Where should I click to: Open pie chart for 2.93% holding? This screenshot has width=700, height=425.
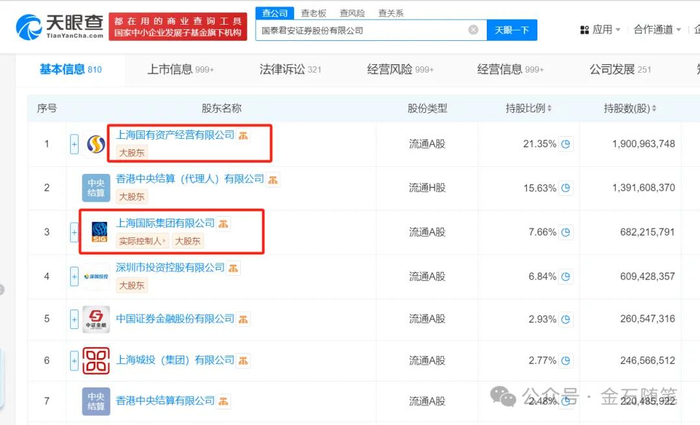pyautogui.click(x=566, y=319)
